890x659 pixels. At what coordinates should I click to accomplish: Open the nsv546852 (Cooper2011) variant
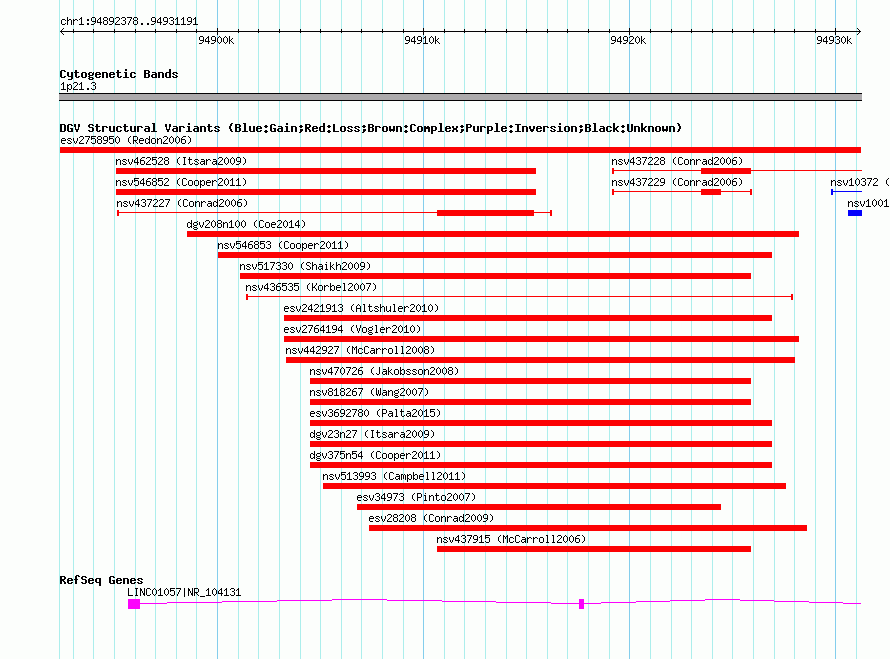click(326, 192)
